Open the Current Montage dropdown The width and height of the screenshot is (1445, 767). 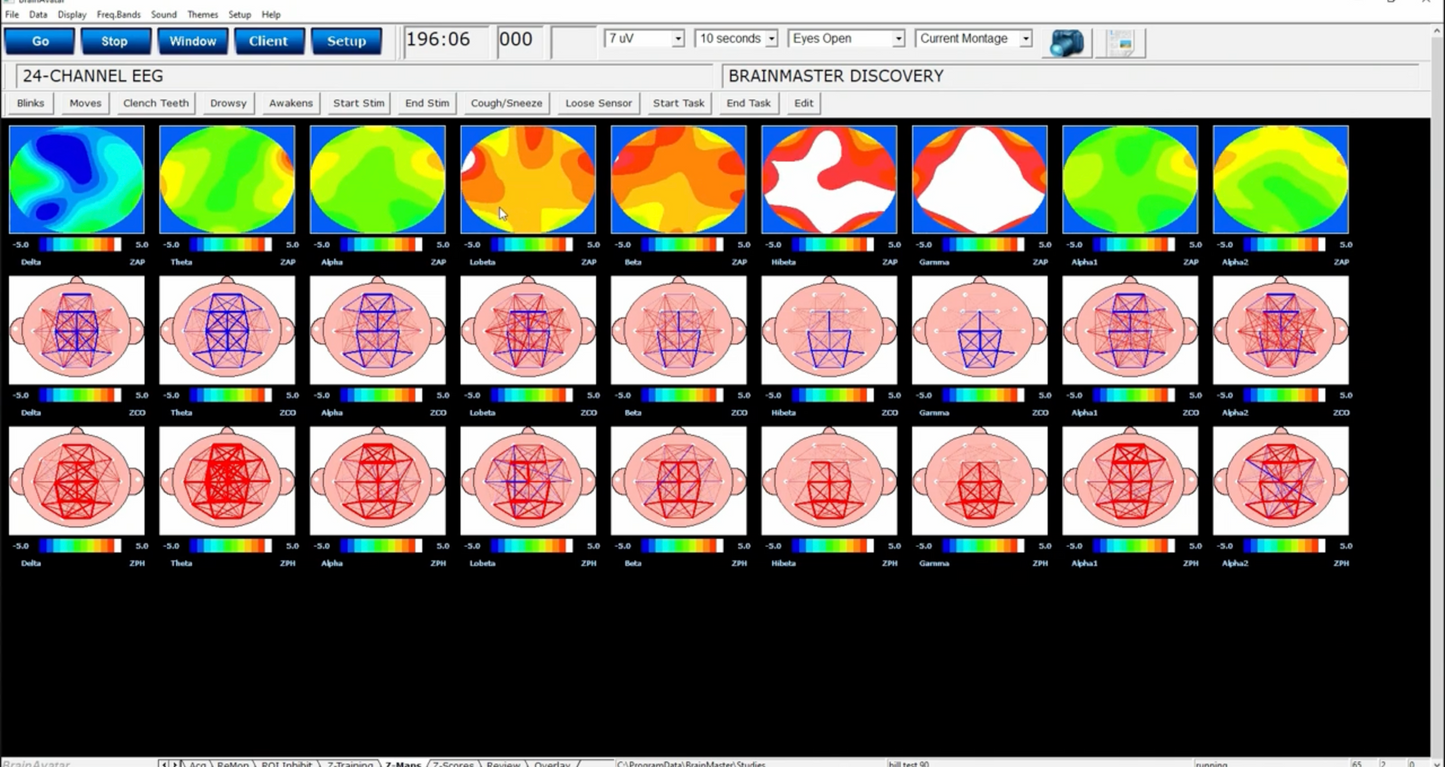[x=974, y=39]
